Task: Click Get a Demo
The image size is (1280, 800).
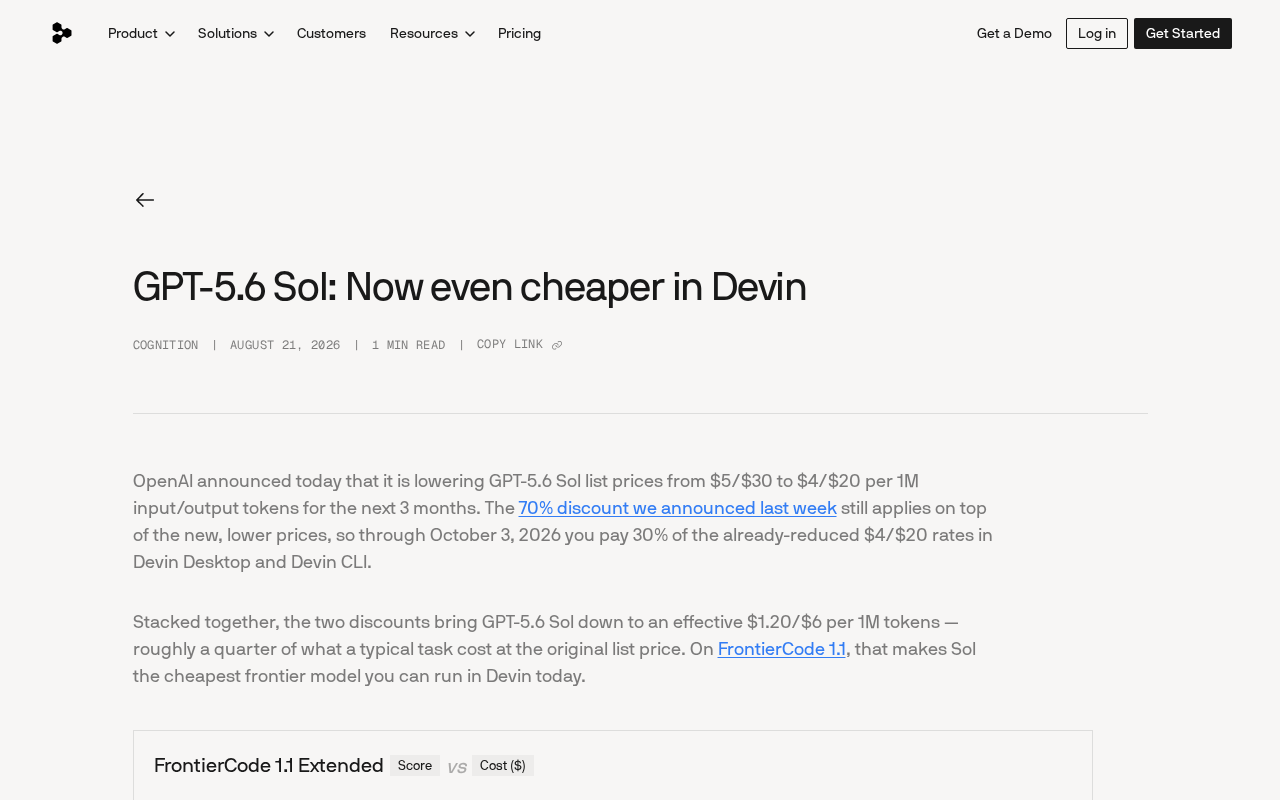Action: pos(1014,33)
